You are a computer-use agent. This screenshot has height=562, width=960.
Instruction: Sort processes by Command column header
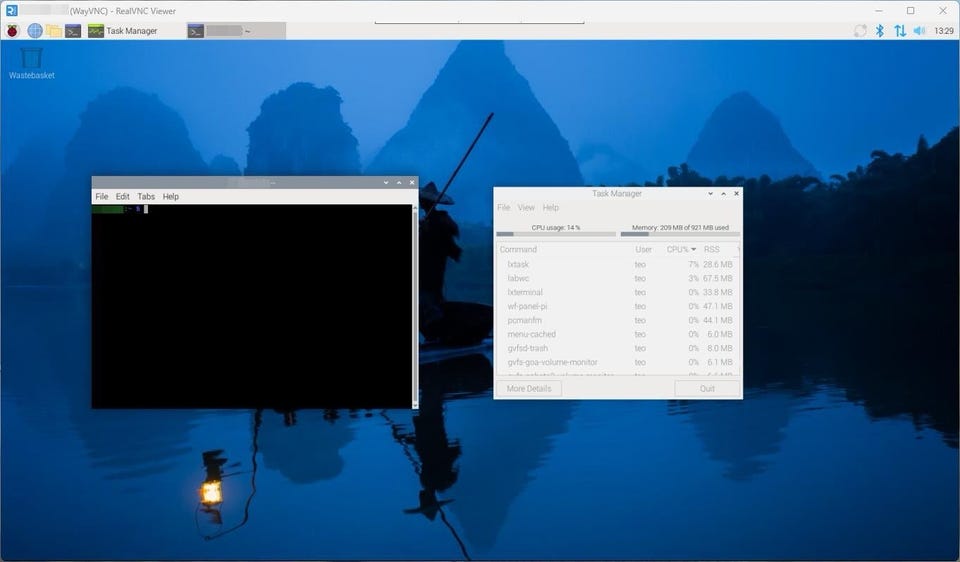(518, 249)
